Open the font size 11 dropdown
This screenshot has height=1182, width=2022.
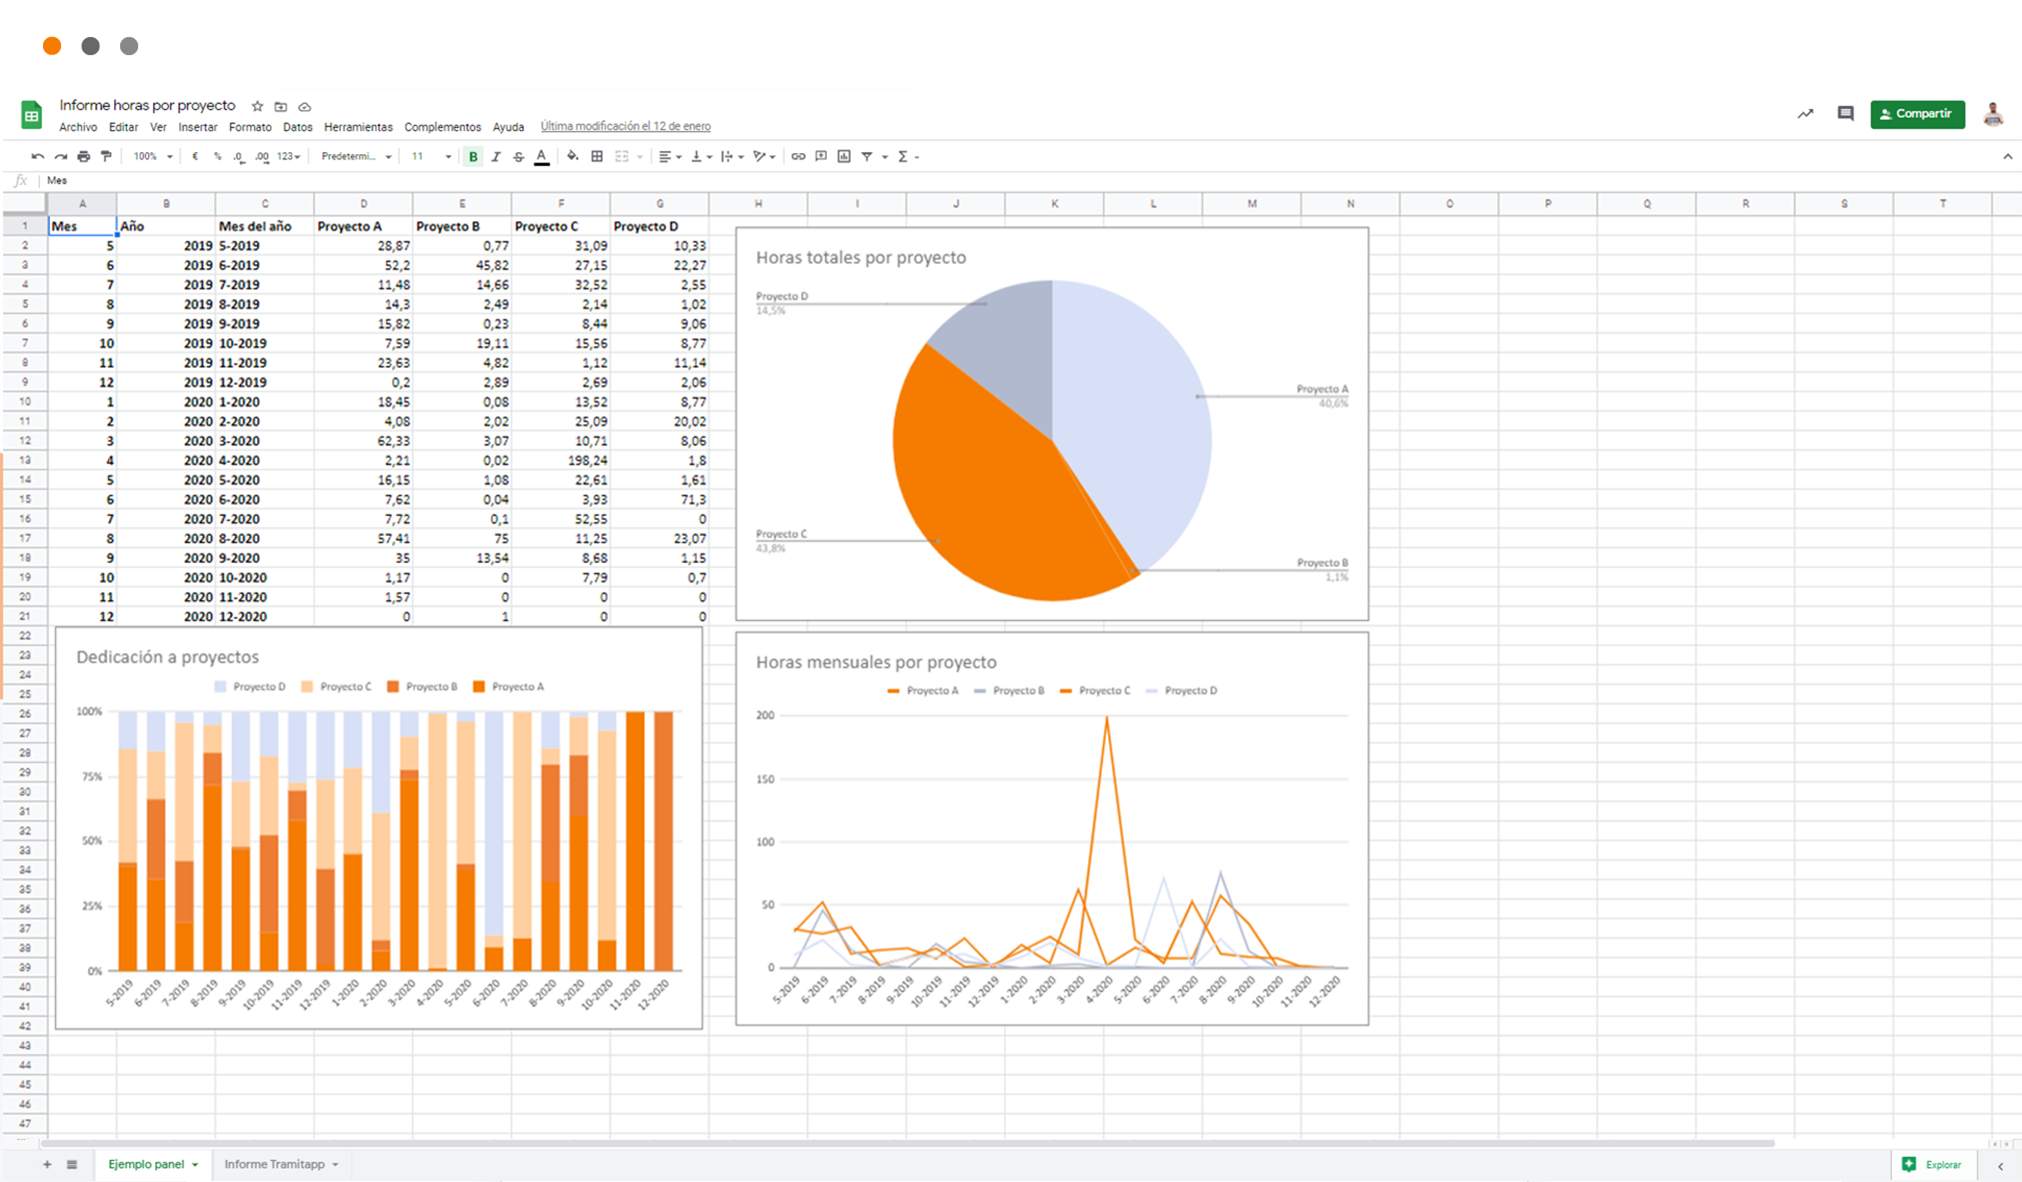click(431, 157)
